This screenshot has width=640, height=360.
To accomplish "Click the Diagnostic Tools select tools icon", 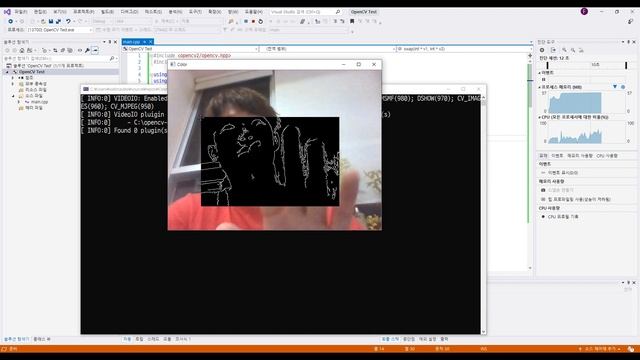I will (x=553, y=50).
